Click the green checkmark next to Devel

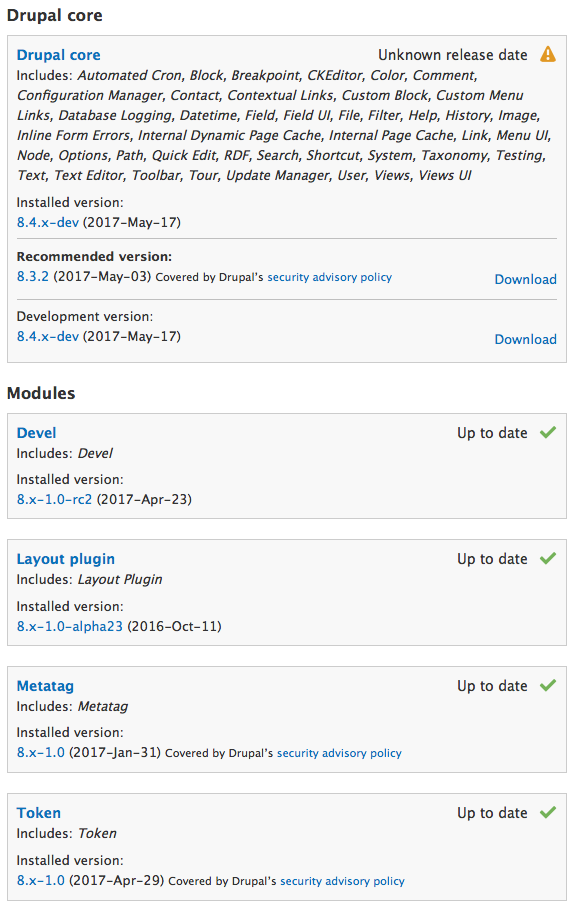[x=548, y=433]
